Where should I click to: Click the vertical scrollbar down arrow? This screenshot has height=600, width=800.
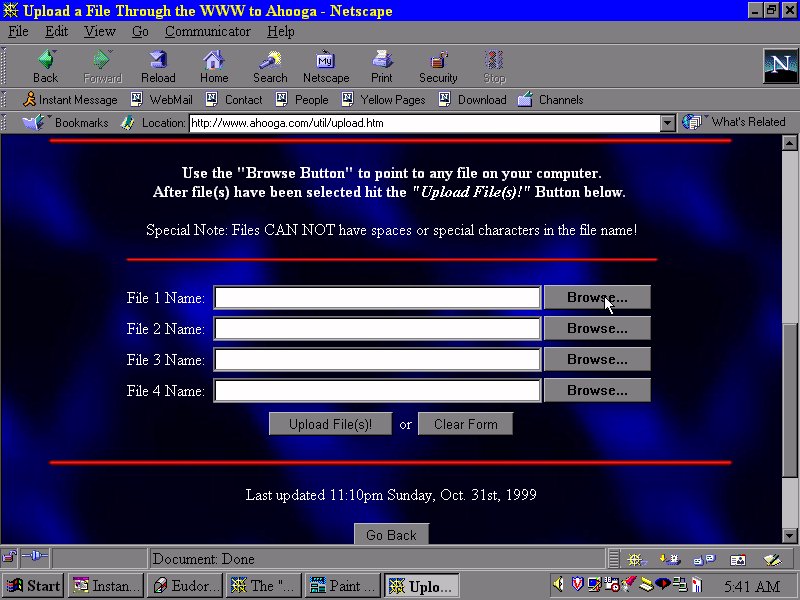click(789, 535)
